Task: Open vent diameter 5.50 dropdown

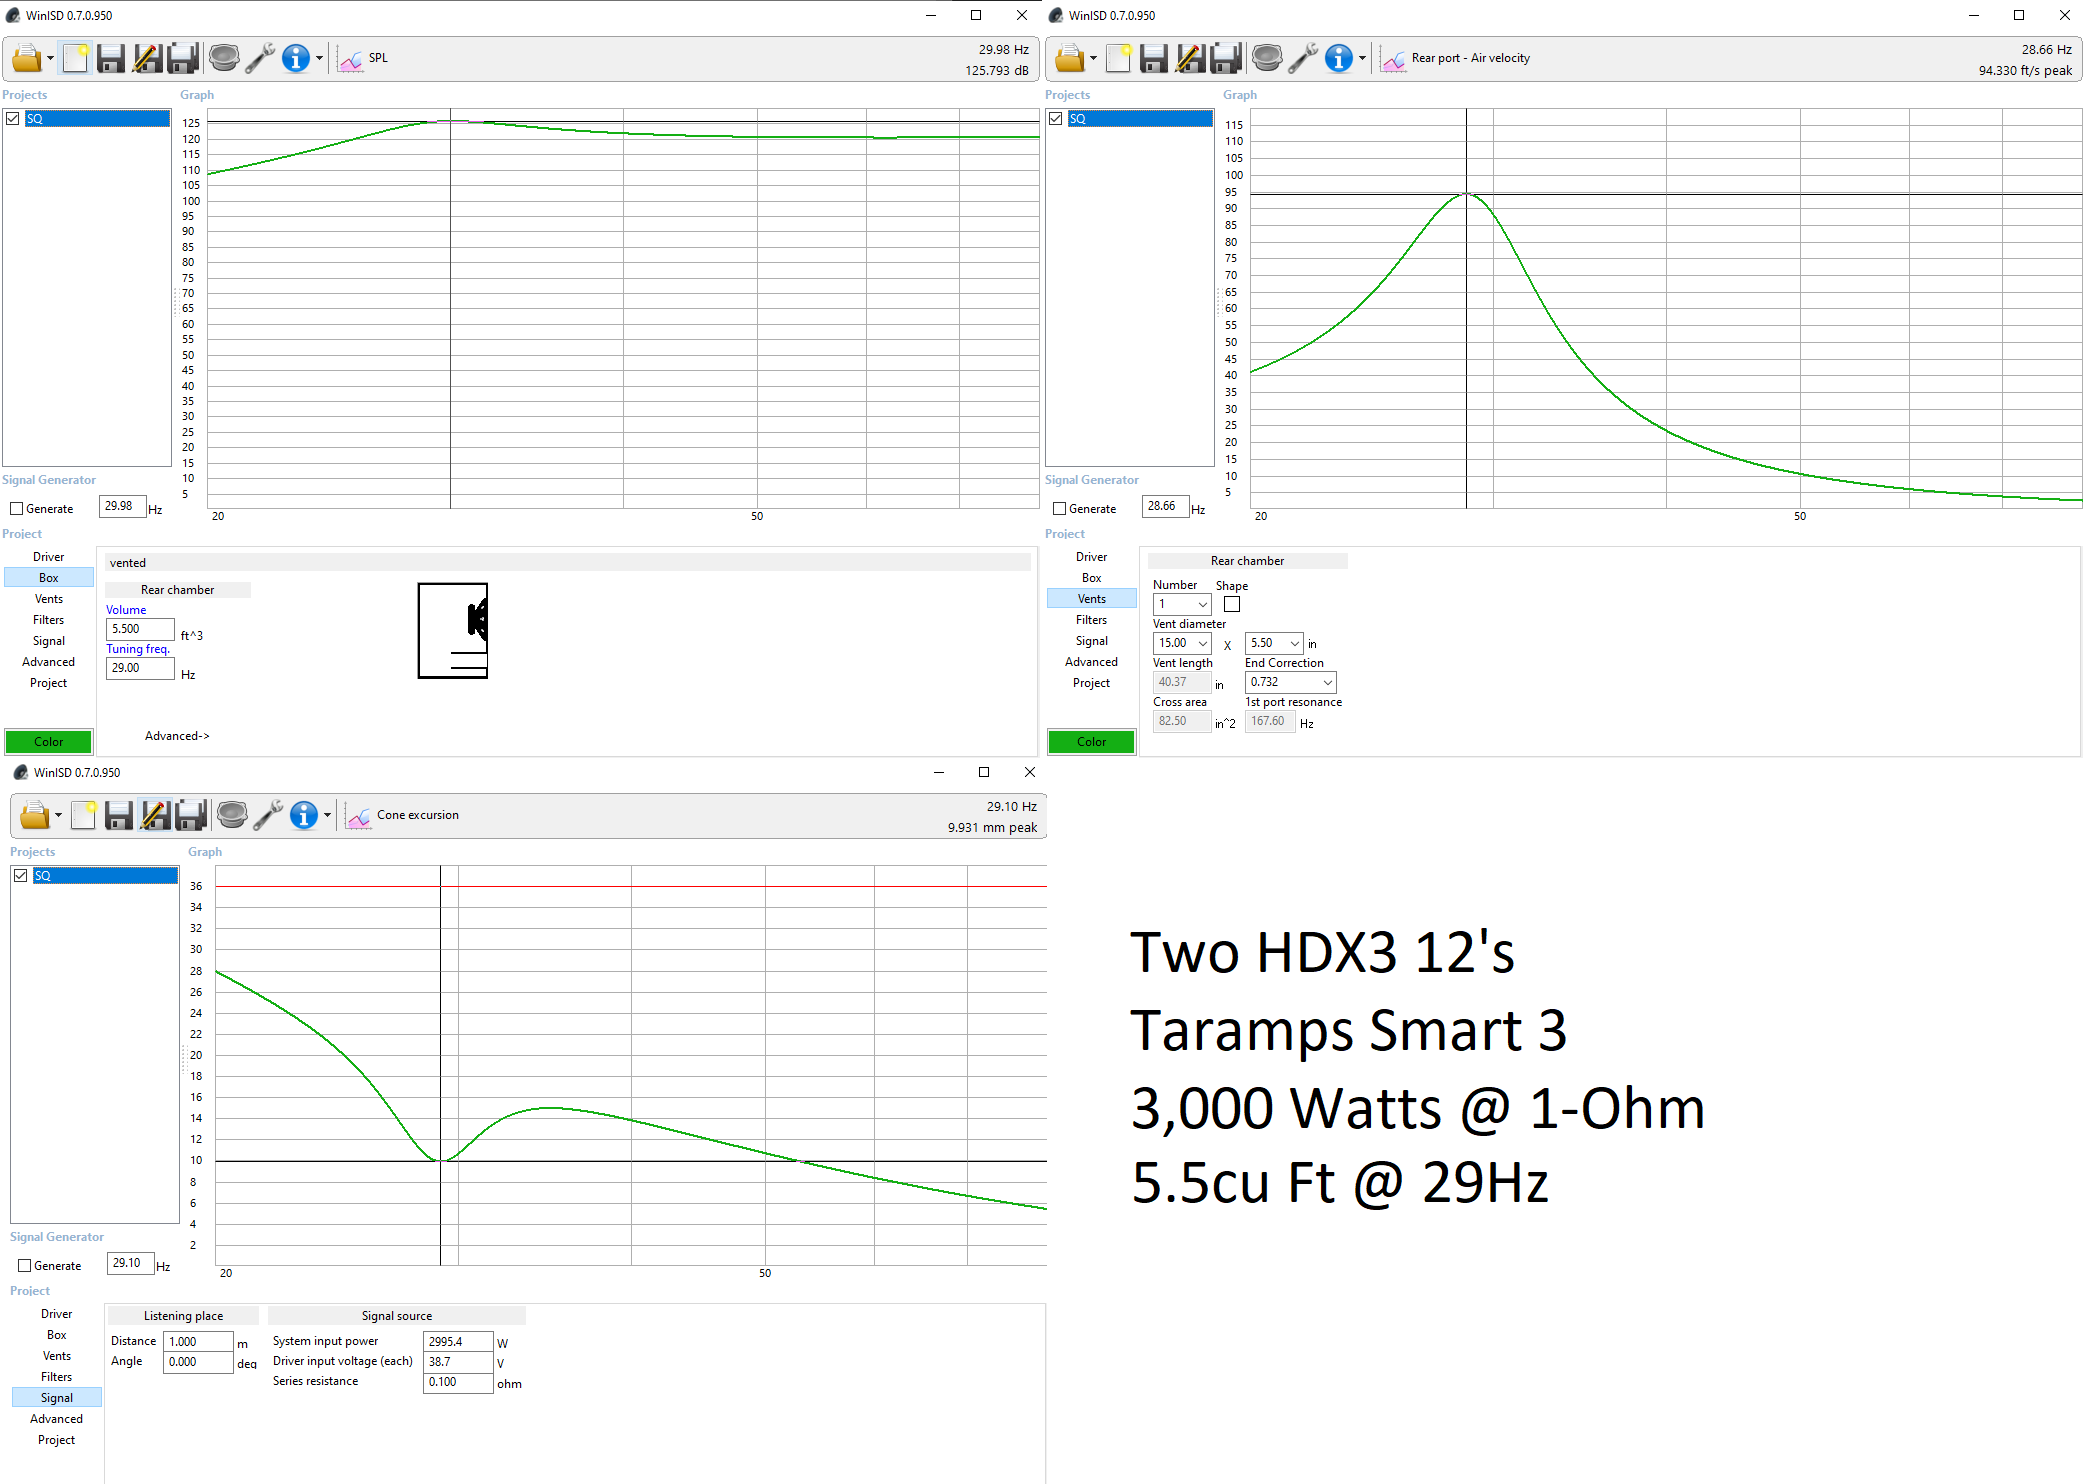Action: coord(1295,643)
